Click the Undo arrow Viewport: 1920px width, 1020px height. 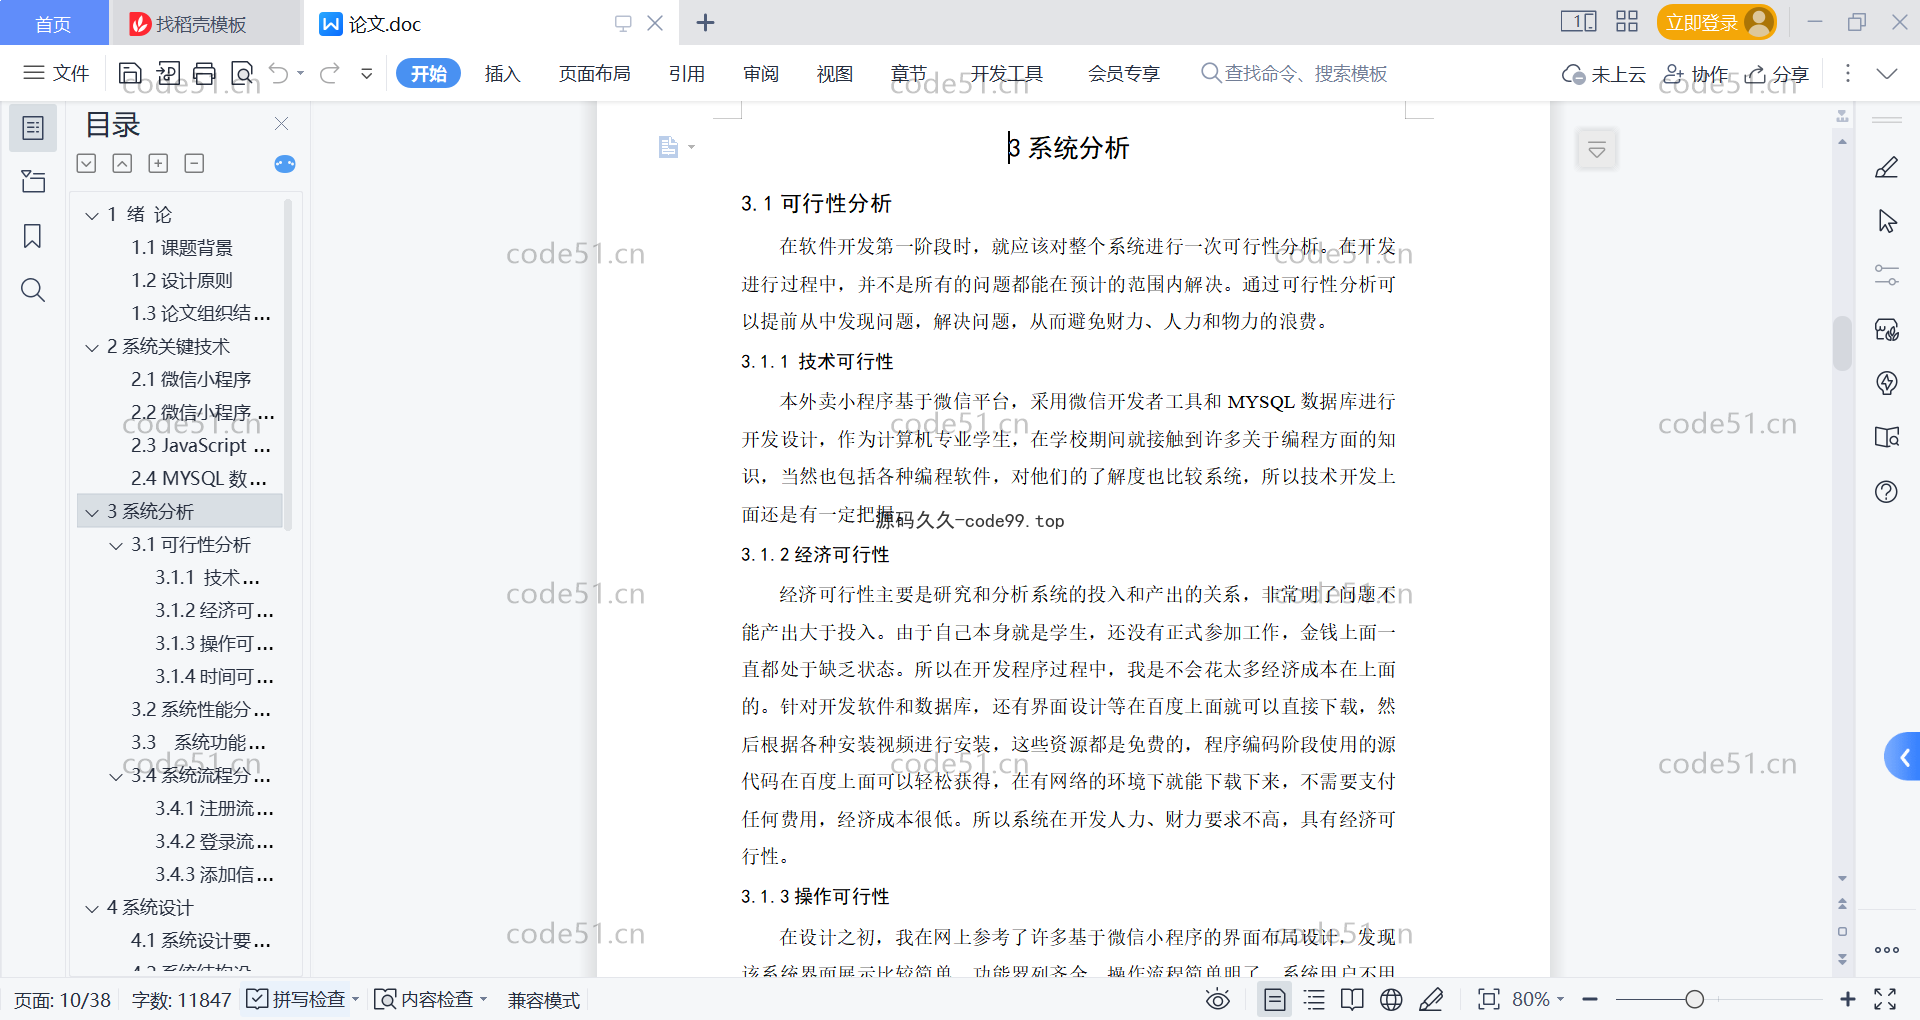point(279,73)
